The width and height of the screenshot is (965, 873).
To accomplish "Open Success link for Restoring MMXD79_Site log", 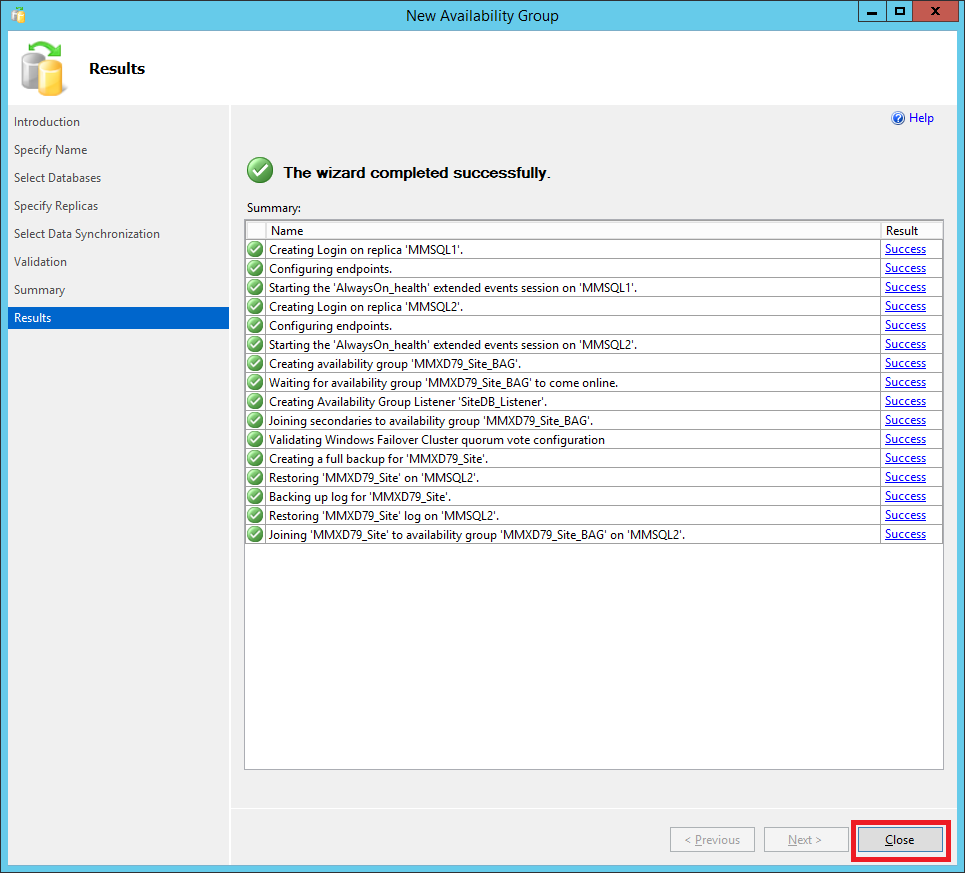I will pyautogui.click(x=905, y=515).
